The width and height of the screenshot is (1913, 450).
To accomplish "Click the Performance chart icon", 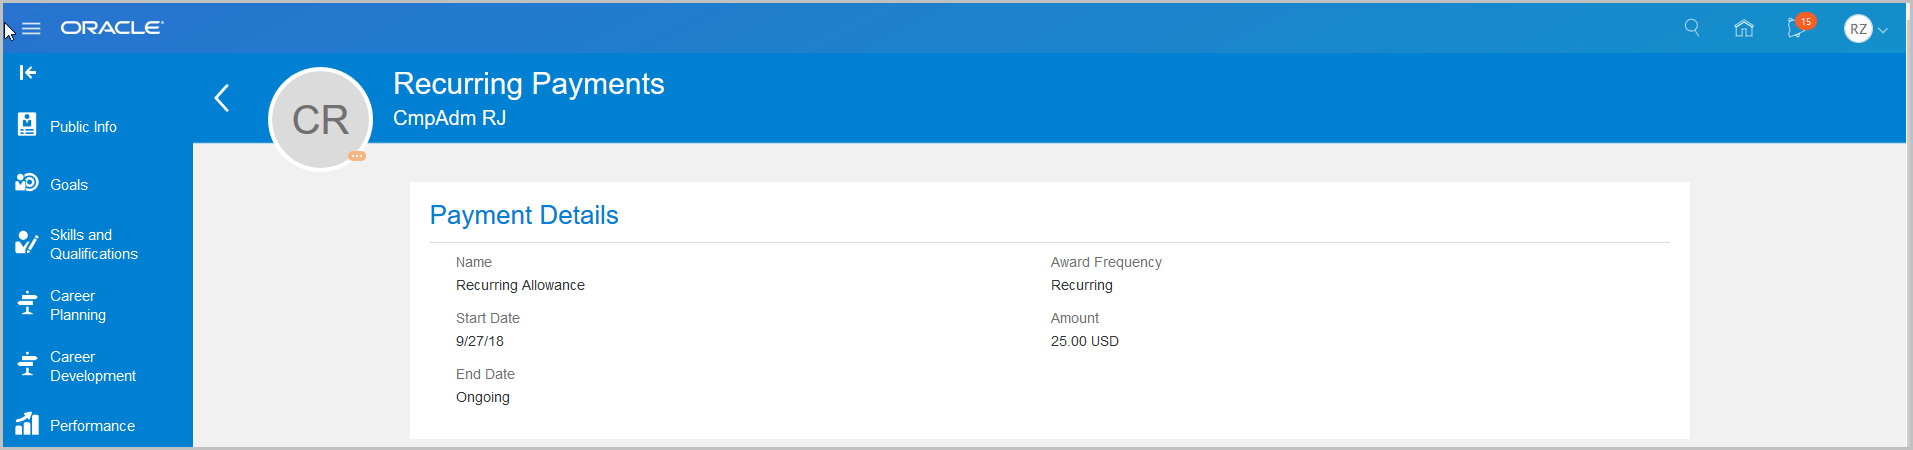I will click(x=27, y=424).
